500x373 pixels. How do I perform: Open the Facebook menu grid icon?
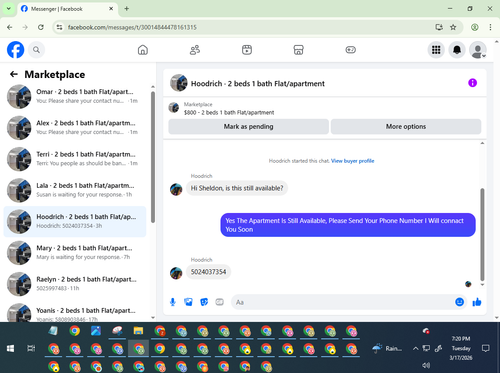pyautogui.click(x=436, y=50)
